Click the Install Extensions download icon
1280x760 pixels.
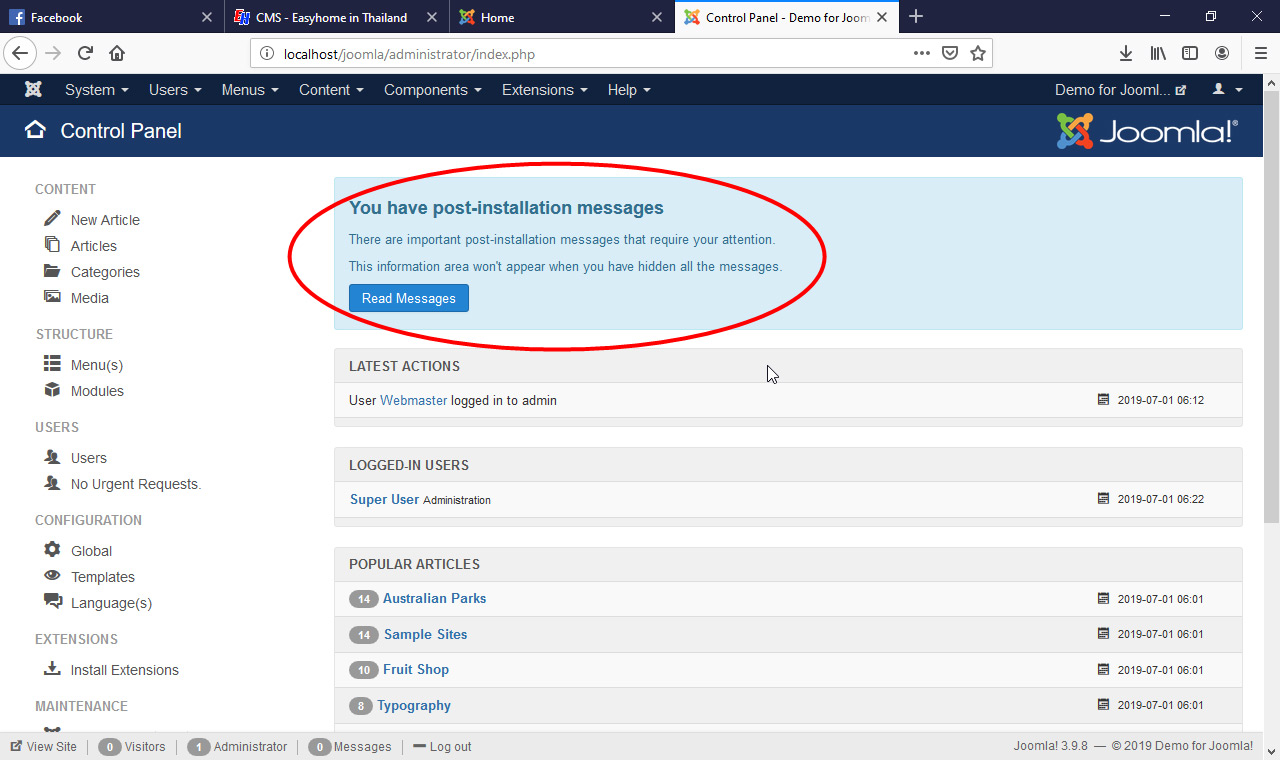[53, 669]
